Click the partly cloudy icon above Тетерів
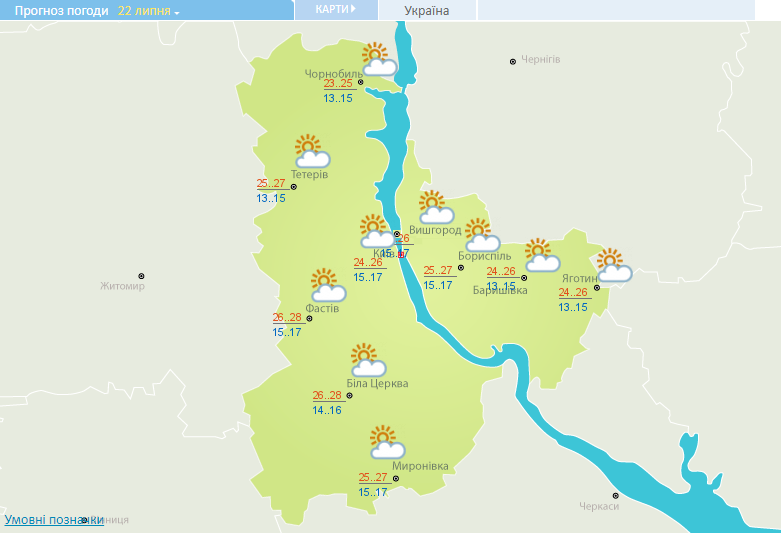 (x=311, y=151)
